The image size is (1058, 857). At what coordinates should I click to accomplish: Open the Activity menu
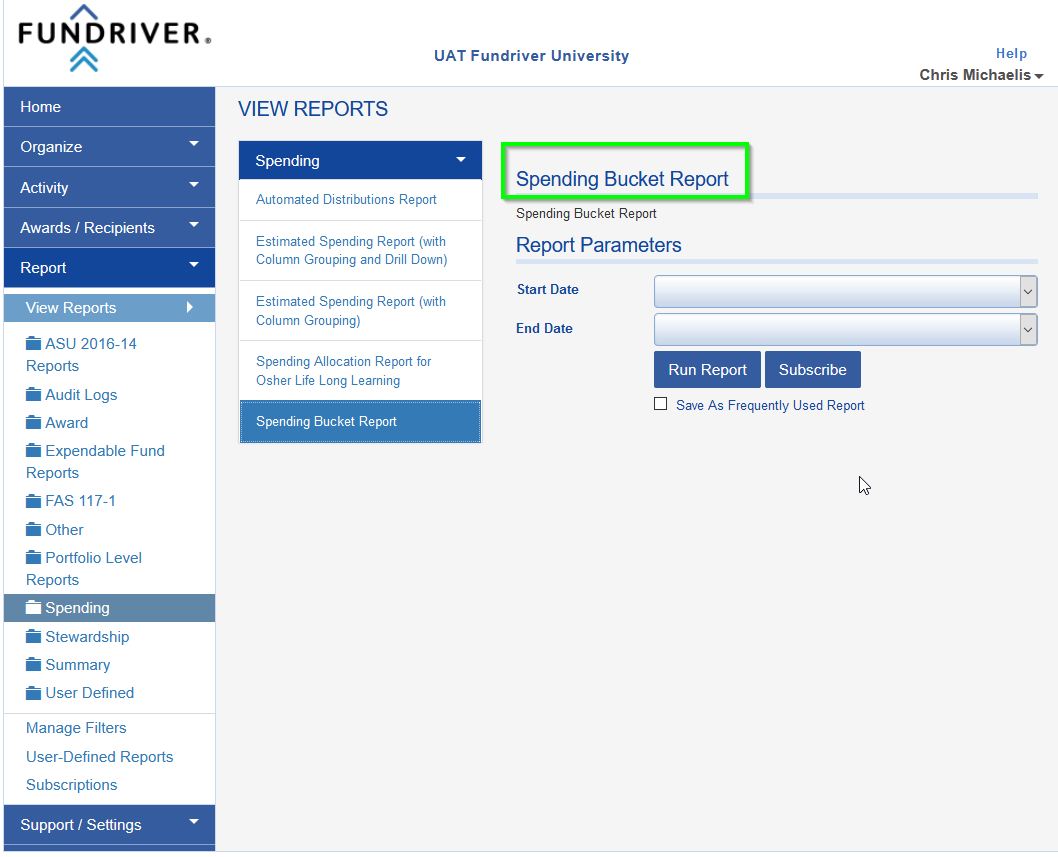[109, 188]
